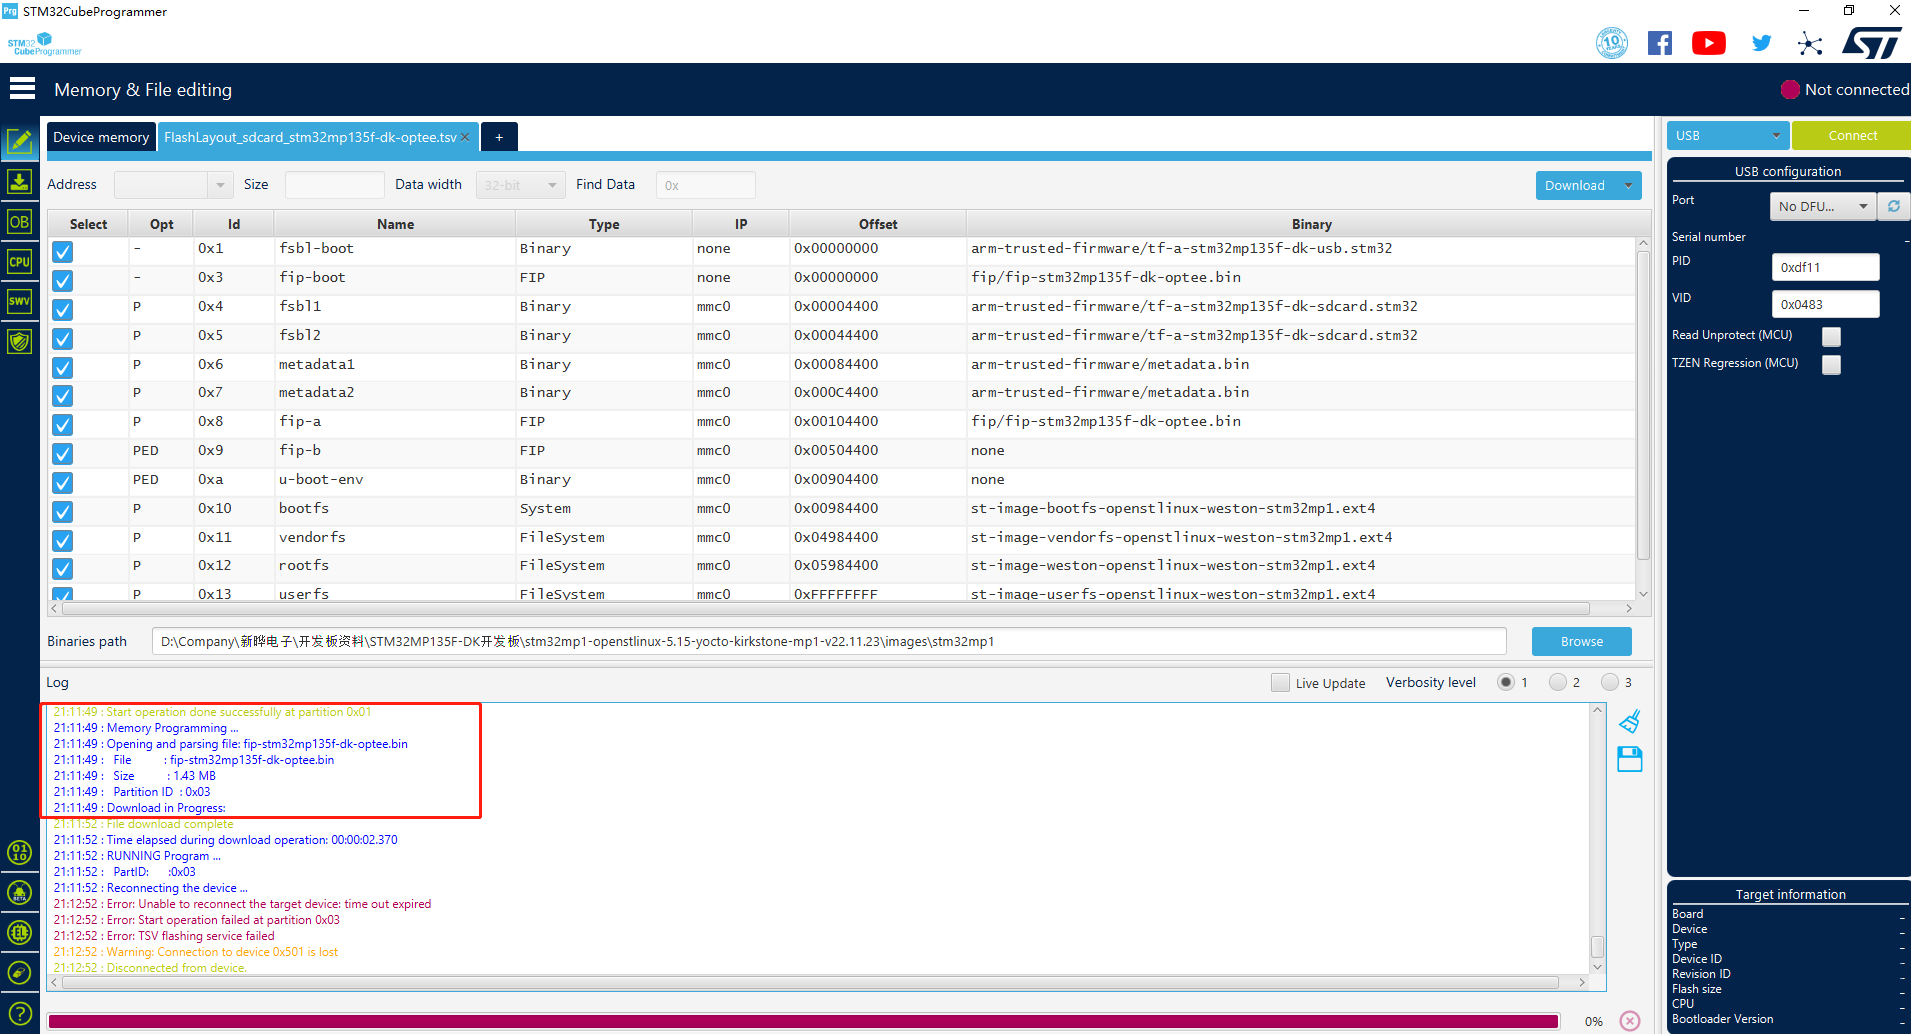1911x1034 pixels.
Task: Uncheck the rootfs partition row
Action: tap(63, 569)
